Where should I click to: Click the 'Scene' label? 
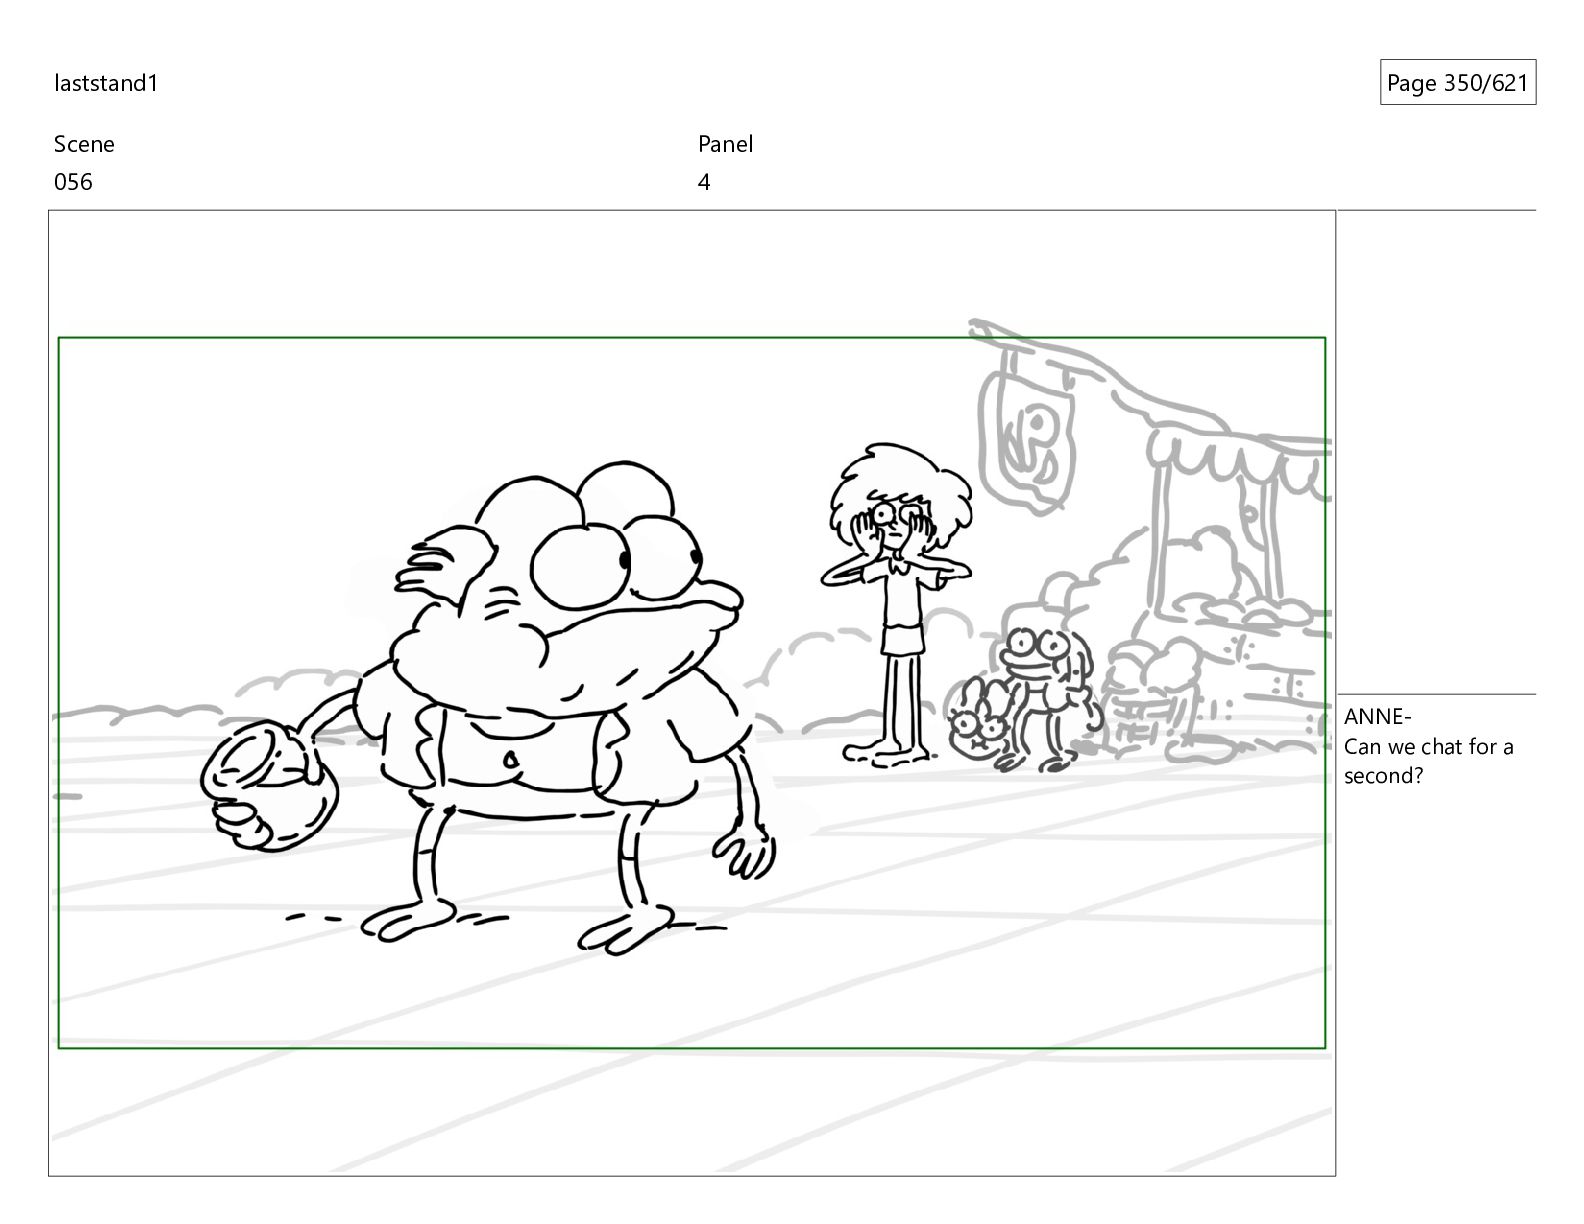tap(84, 144)
